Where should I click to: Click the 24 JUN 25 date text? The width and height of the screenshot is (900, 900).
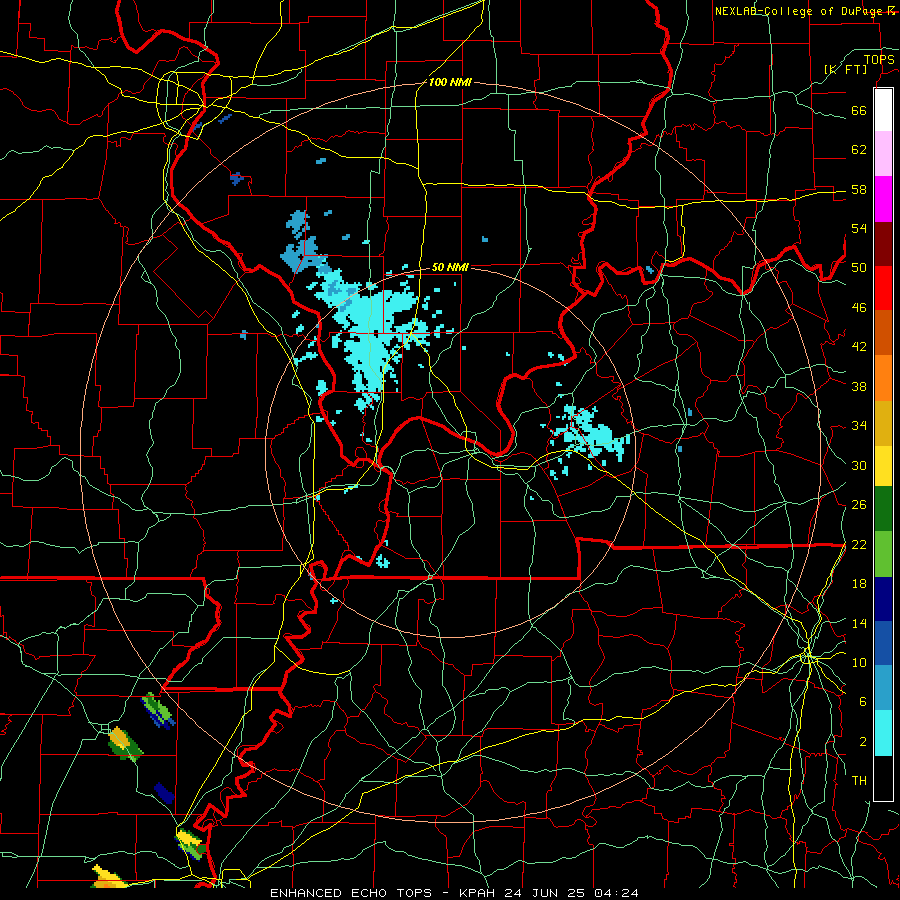545,893
